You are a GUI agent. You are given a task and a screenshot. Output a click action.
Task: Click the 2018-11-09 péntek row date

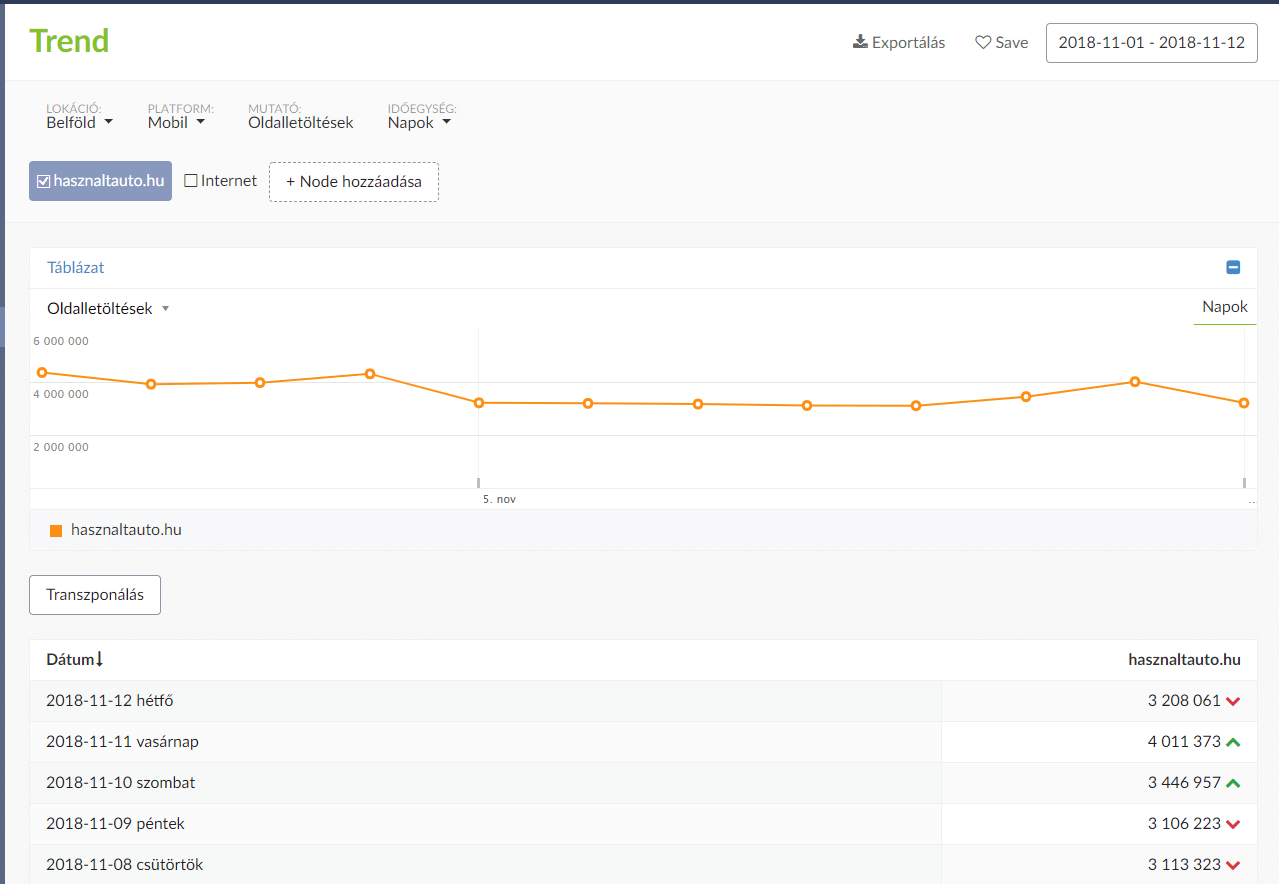pos(115,824)
